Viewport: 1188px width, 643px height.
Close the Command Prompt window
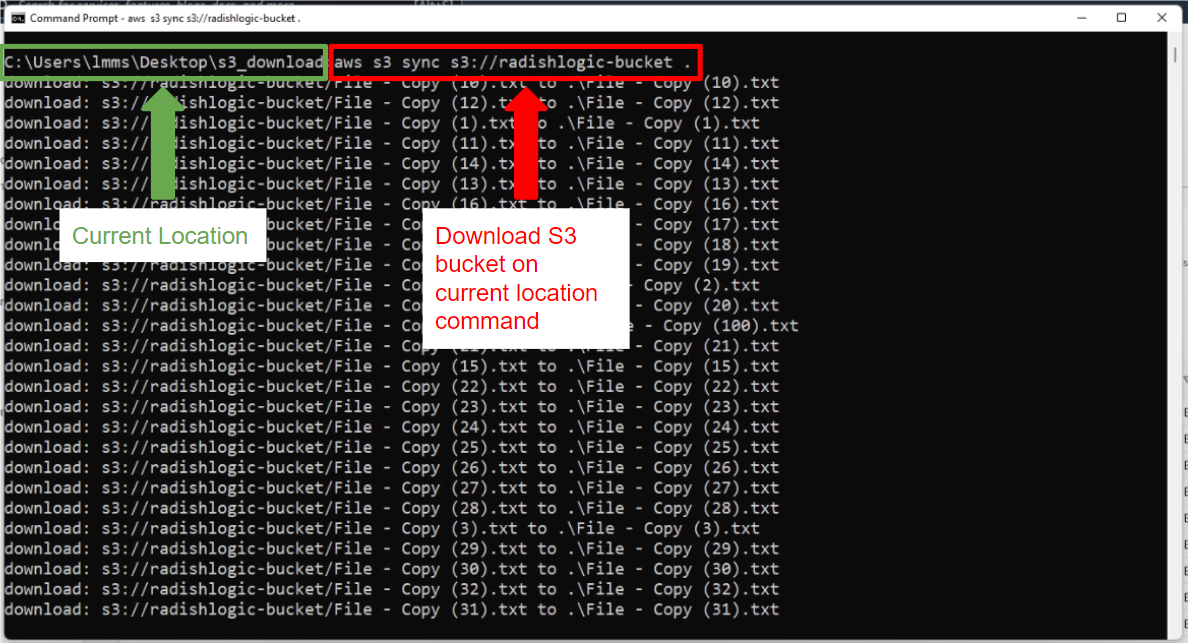(1161, 18)
